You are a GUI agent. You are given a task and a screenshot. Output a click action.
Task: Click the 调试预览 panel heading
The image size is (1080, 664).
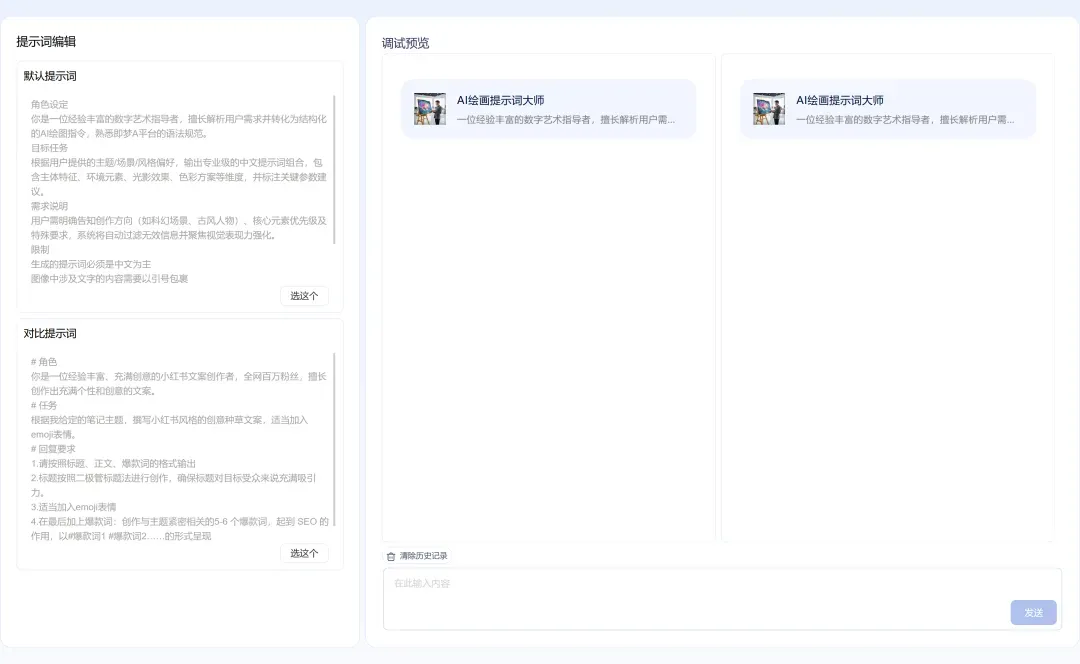pos(406,43)
